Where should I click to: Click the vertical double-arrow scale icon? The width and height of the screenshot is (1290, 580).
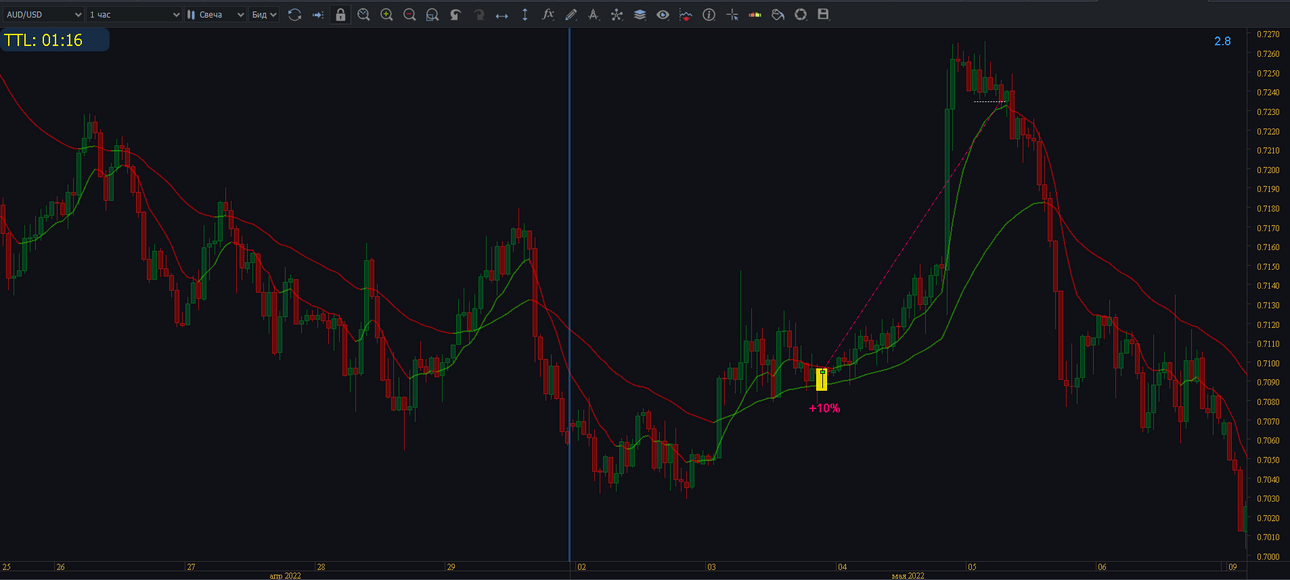pyautogui.click(x=525, y=15)
